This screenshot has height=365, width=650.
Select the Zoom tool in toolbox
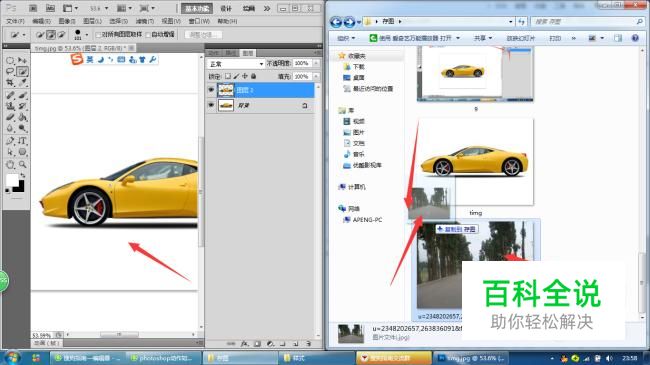[x=22, y=165]
